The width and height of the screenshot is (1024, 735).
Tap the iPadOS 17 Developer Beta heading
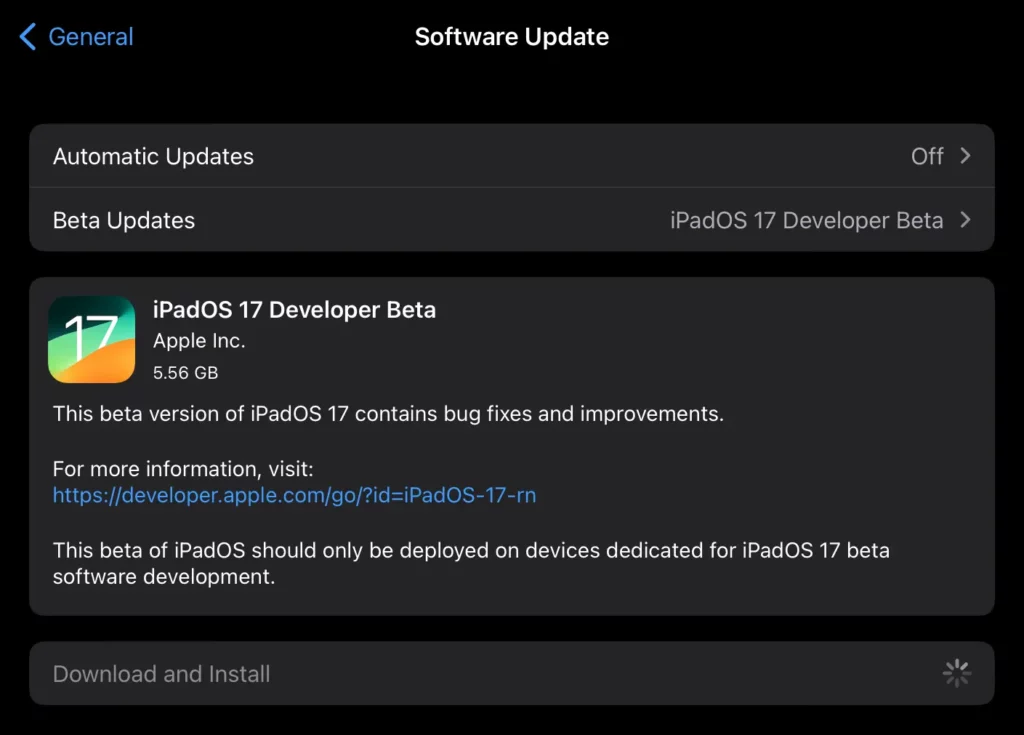295,310
